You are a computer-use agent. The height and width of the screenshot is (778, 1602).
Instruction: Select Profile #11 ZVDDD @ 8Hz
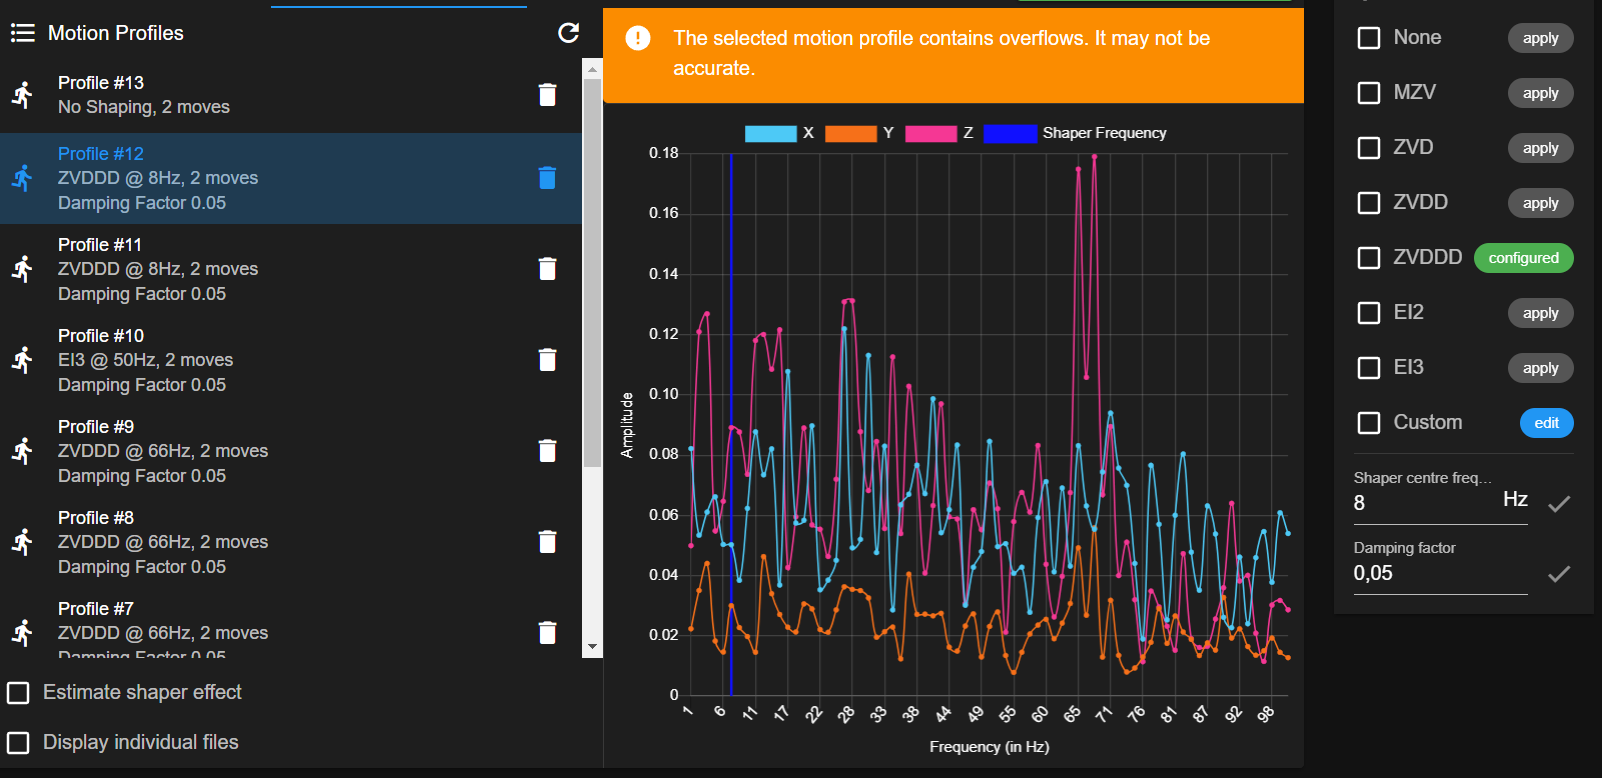tap(290, 269)
